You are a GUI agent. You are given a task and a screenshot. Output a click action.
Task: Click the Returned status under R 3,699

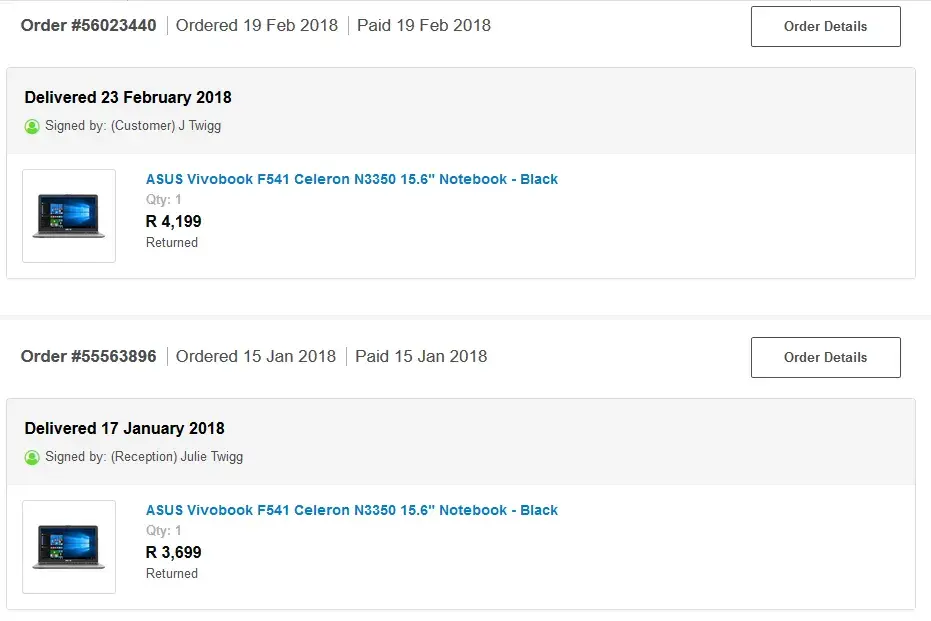tap(172, 573)
